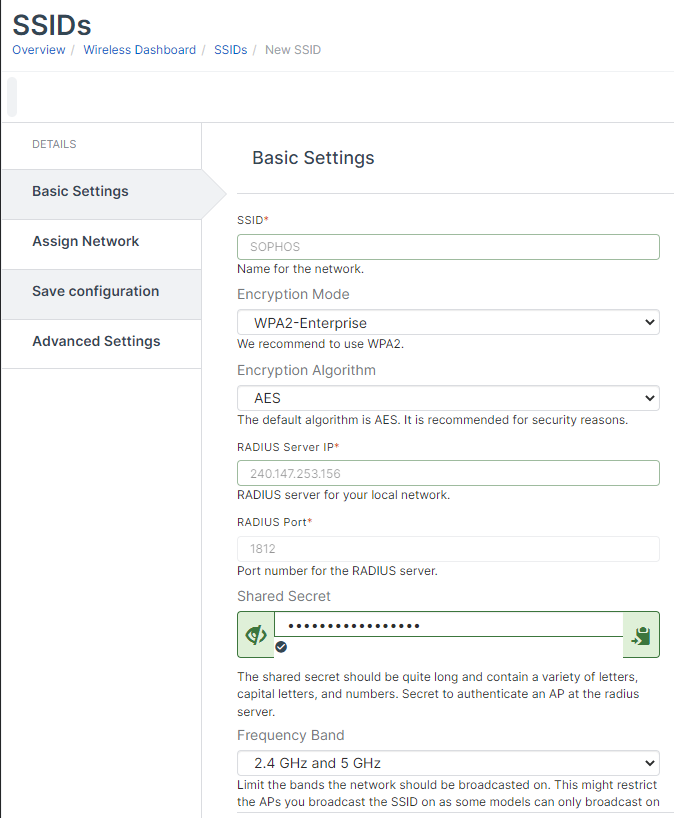This screenshot has width=674, height=818.
Task: Click the DETAILS sidebar header
Action: click(54, 144)
